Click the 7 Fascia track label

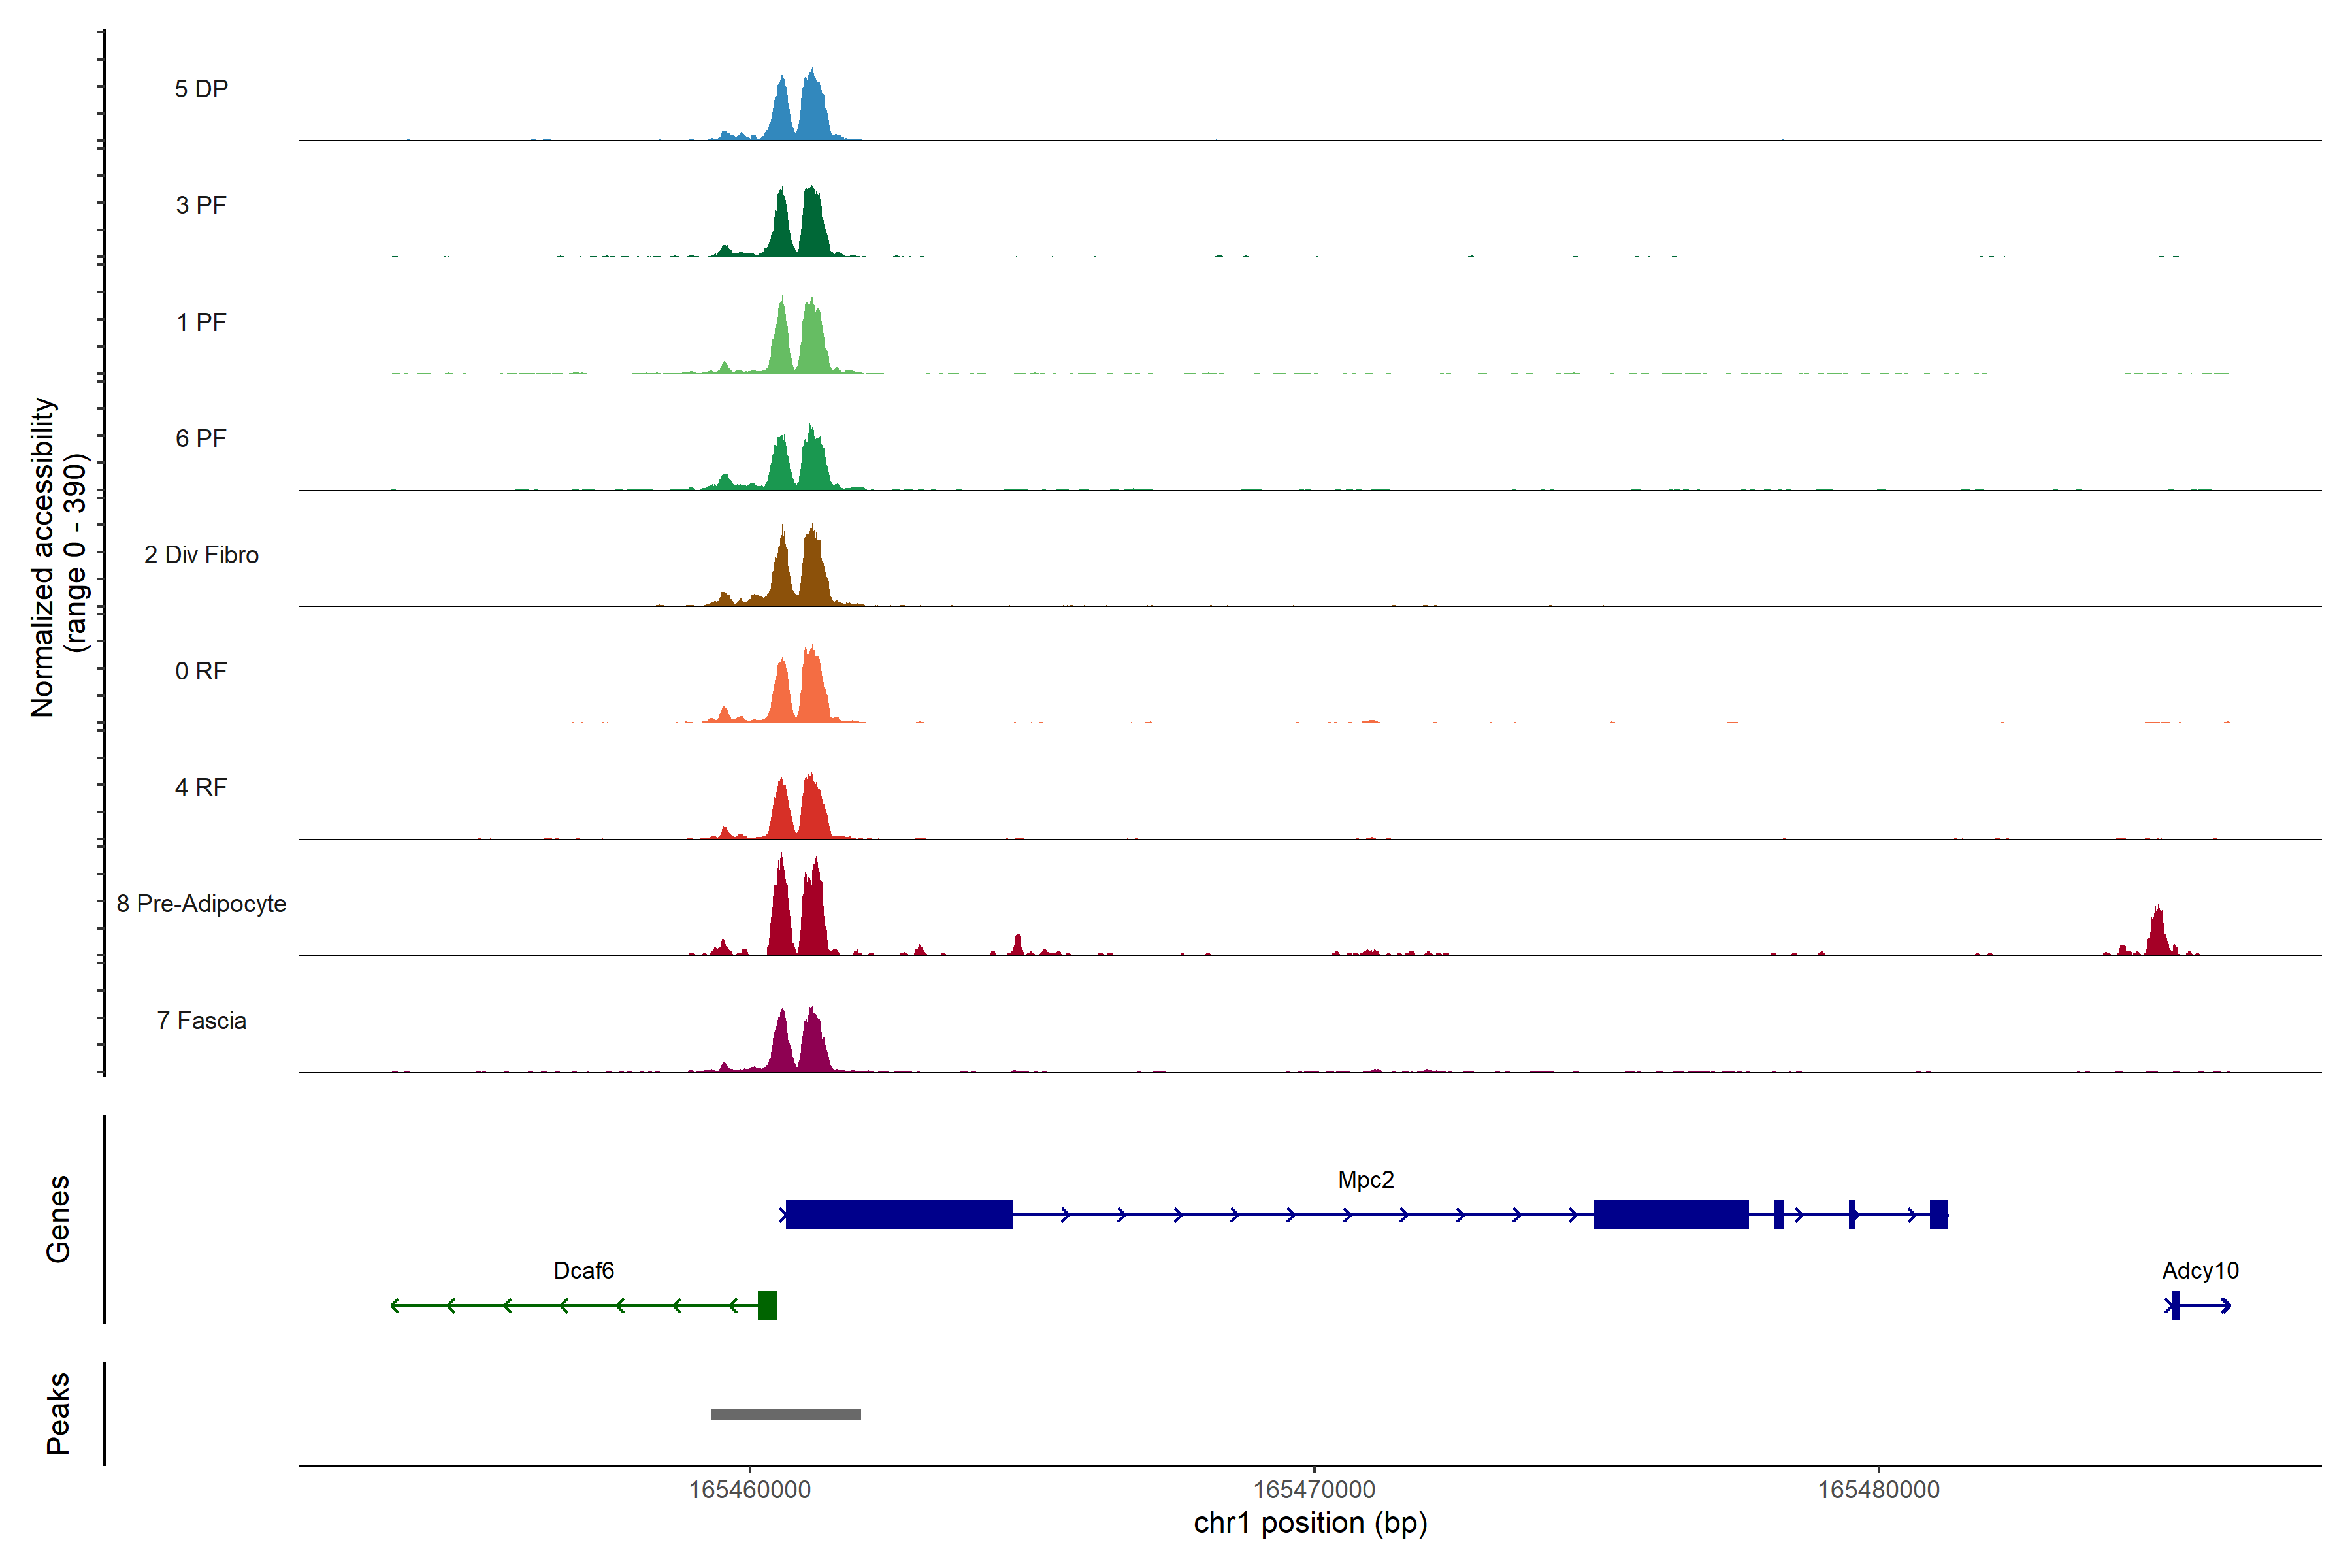coord(201,1021)
